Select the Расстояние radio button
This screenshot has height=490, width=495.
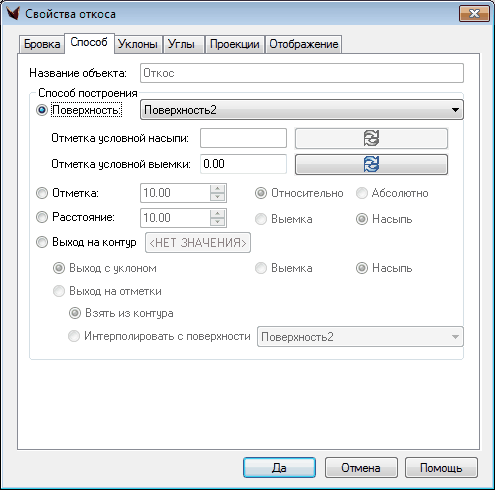click(x=42, y=217)
